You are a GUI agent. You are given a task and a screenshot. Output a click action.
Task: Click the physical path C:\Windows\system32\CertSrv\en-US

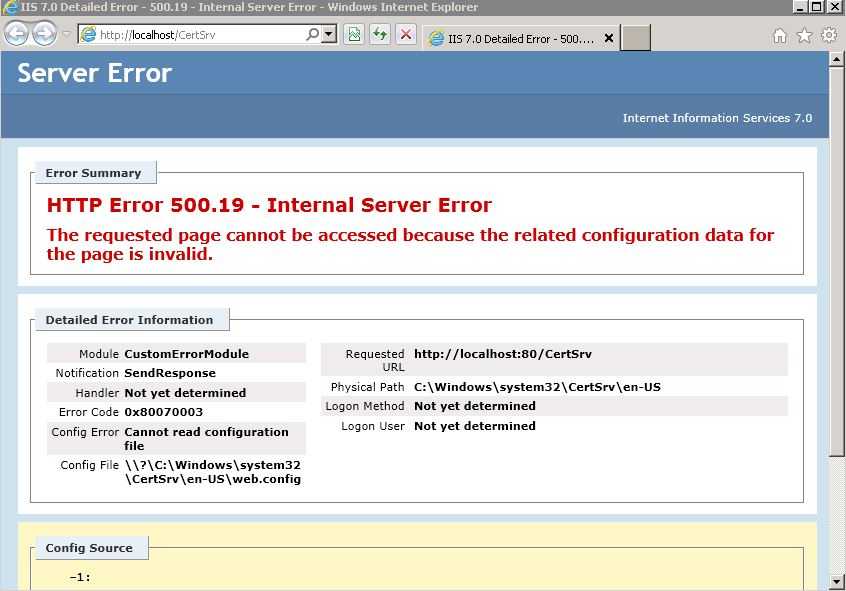click(x=537, y=387)
